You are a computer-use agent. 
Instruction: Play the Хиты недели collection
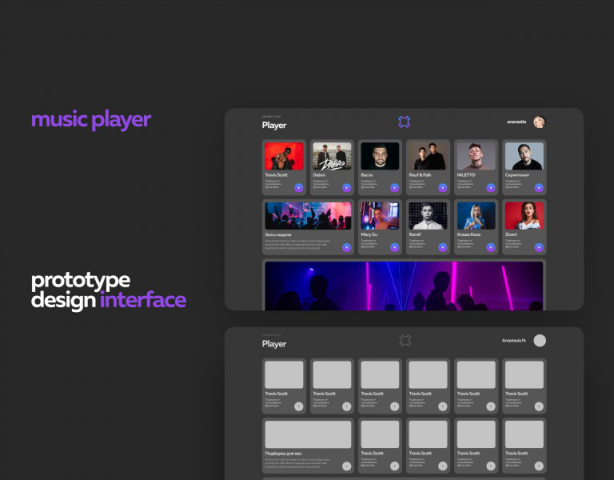click(347, 247)
